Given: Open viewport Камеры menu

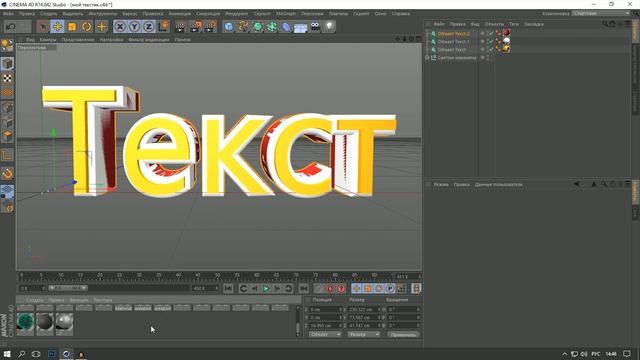Looking at the screenshot, I should click(x=48, y=40).
